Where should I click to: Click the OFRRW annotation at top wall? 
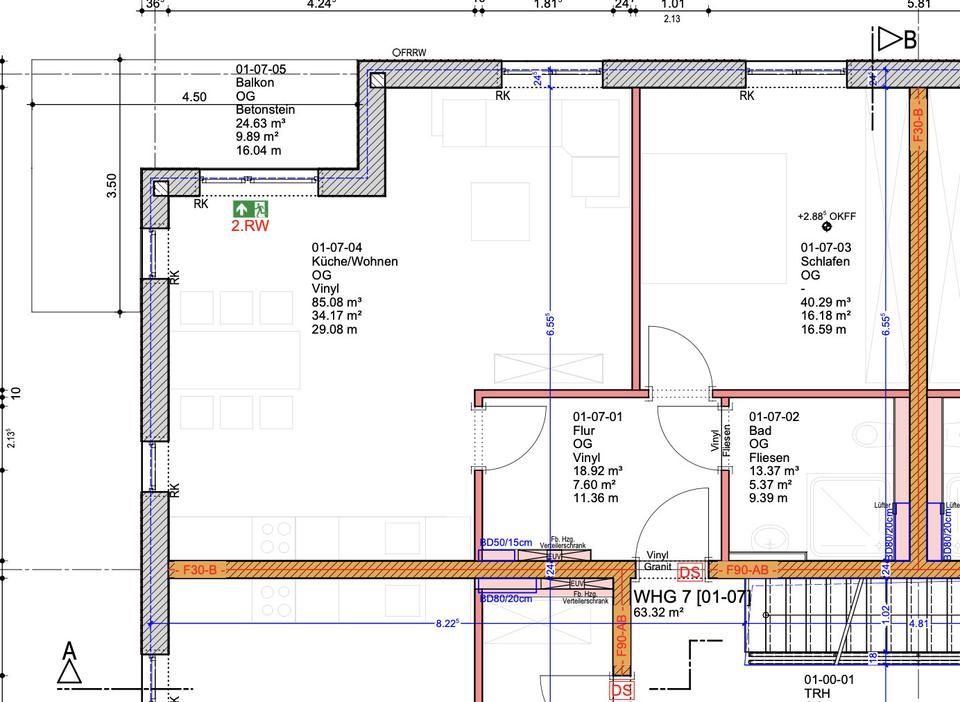[409, 52]
